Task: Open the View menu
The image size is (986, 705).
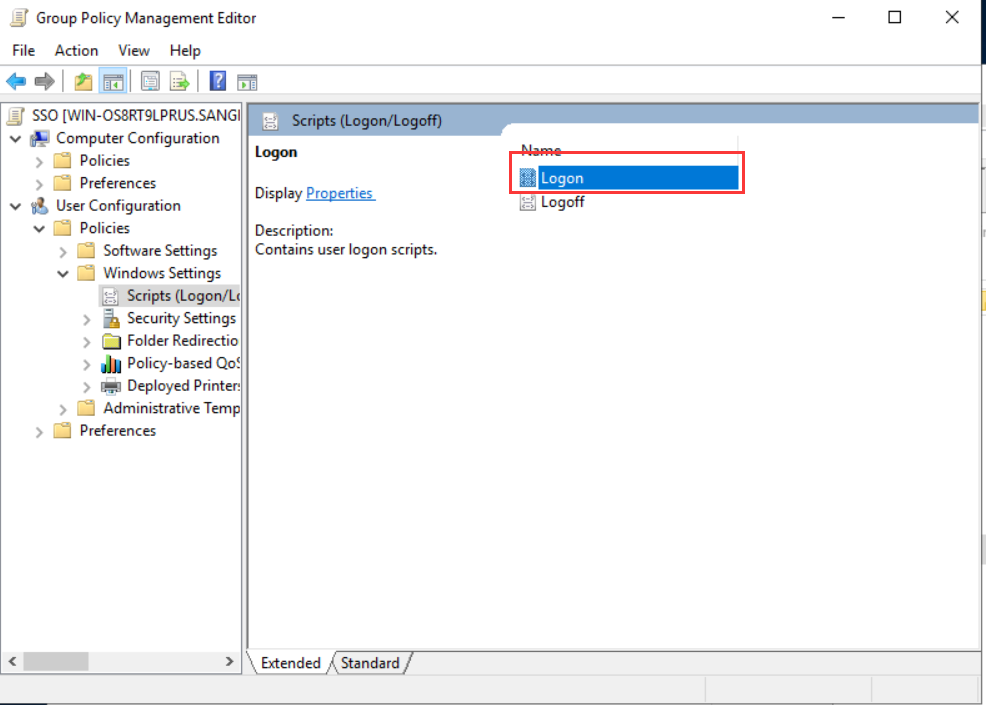Action: click(133, 50)
